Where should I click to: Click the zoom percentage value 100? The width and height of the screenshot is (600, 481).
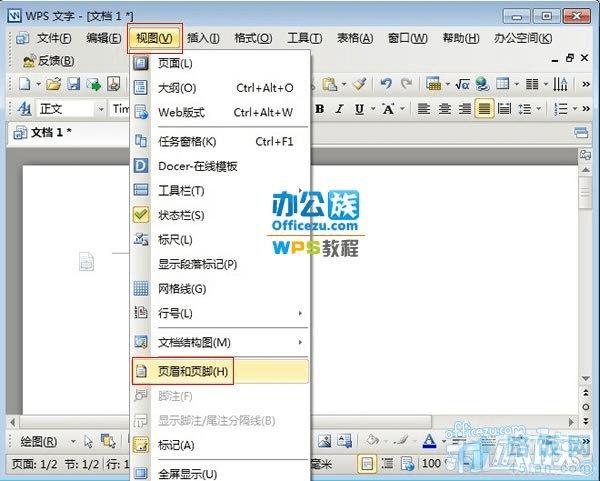[x=431, y=464]
